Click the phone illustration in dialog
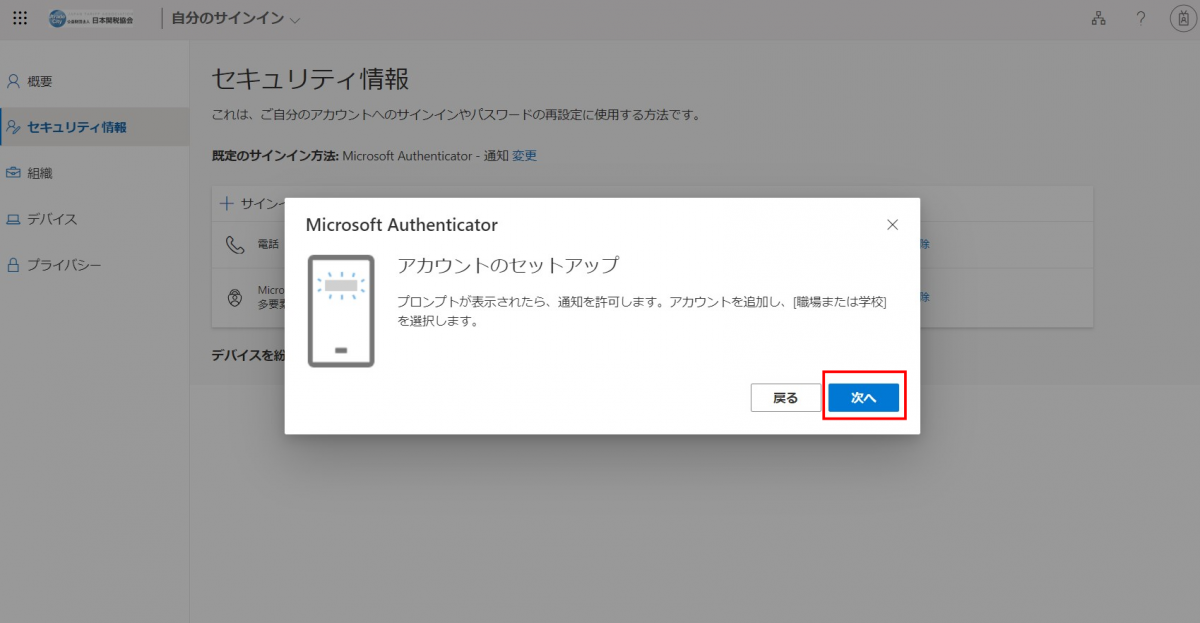 [x=341, y=311]
